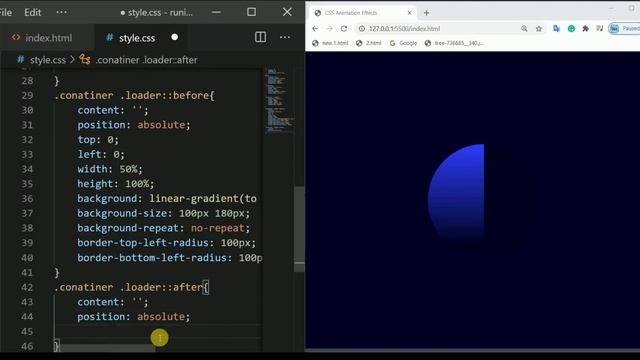Open the tree-736885 bookmark
Viewport: 640px width, 360px height.
point(454,43)
